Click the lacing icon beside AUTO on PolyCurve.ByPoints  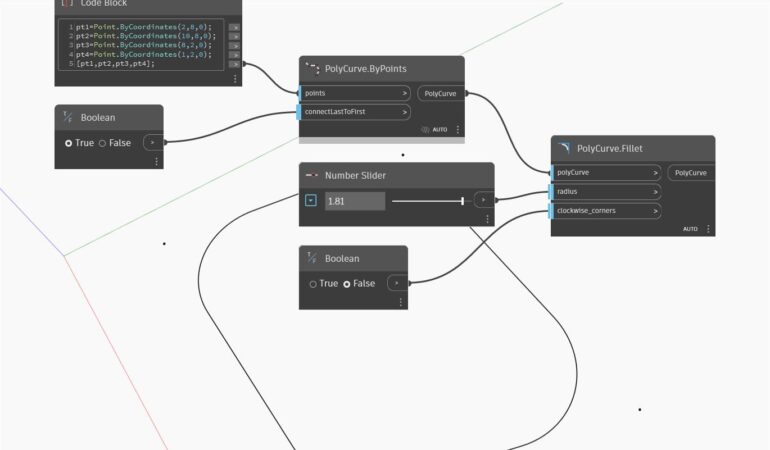[425, 130]
